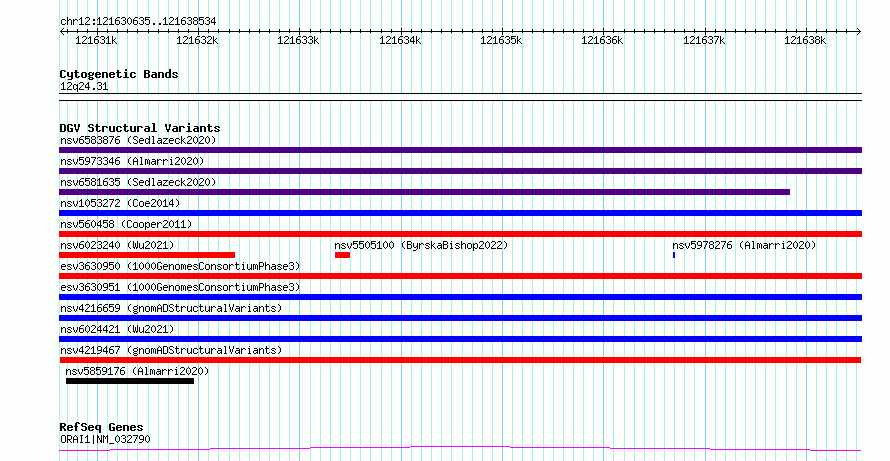Click the Cytogenetic Bands track title

[x=119, y=74]
